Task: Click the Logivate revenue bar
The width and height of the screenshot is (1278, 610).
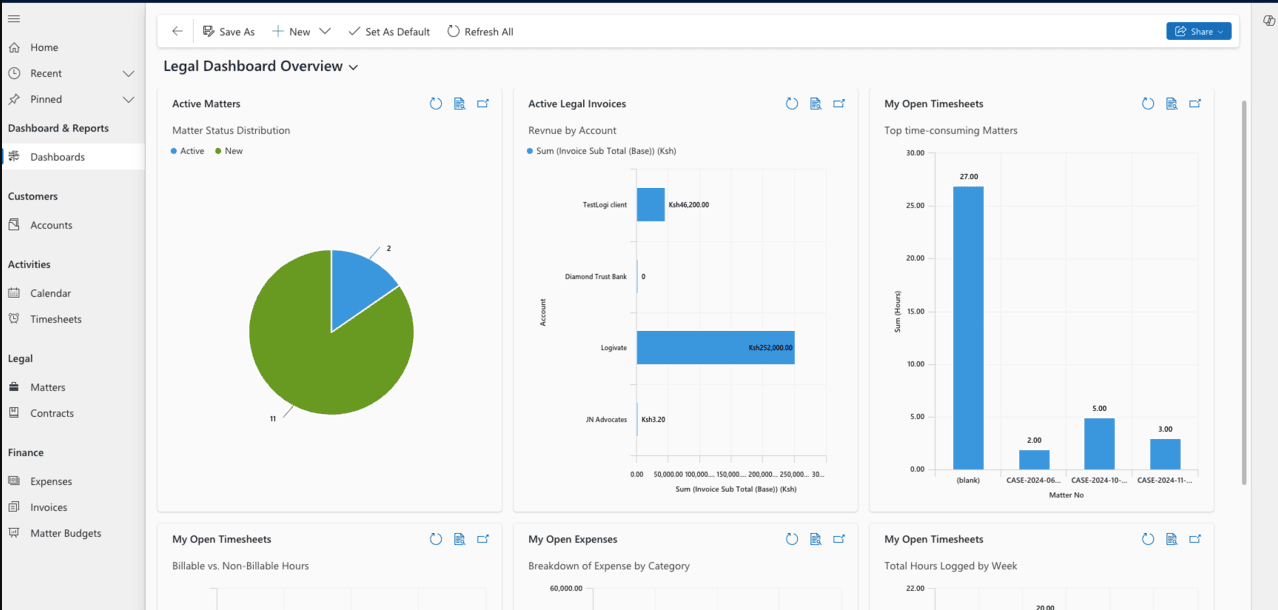Action: [716, 347]
